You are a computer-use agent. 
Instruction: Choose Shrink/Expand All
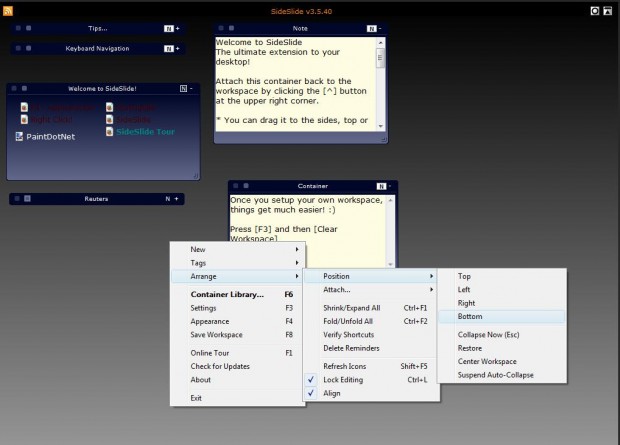(371, 308)
